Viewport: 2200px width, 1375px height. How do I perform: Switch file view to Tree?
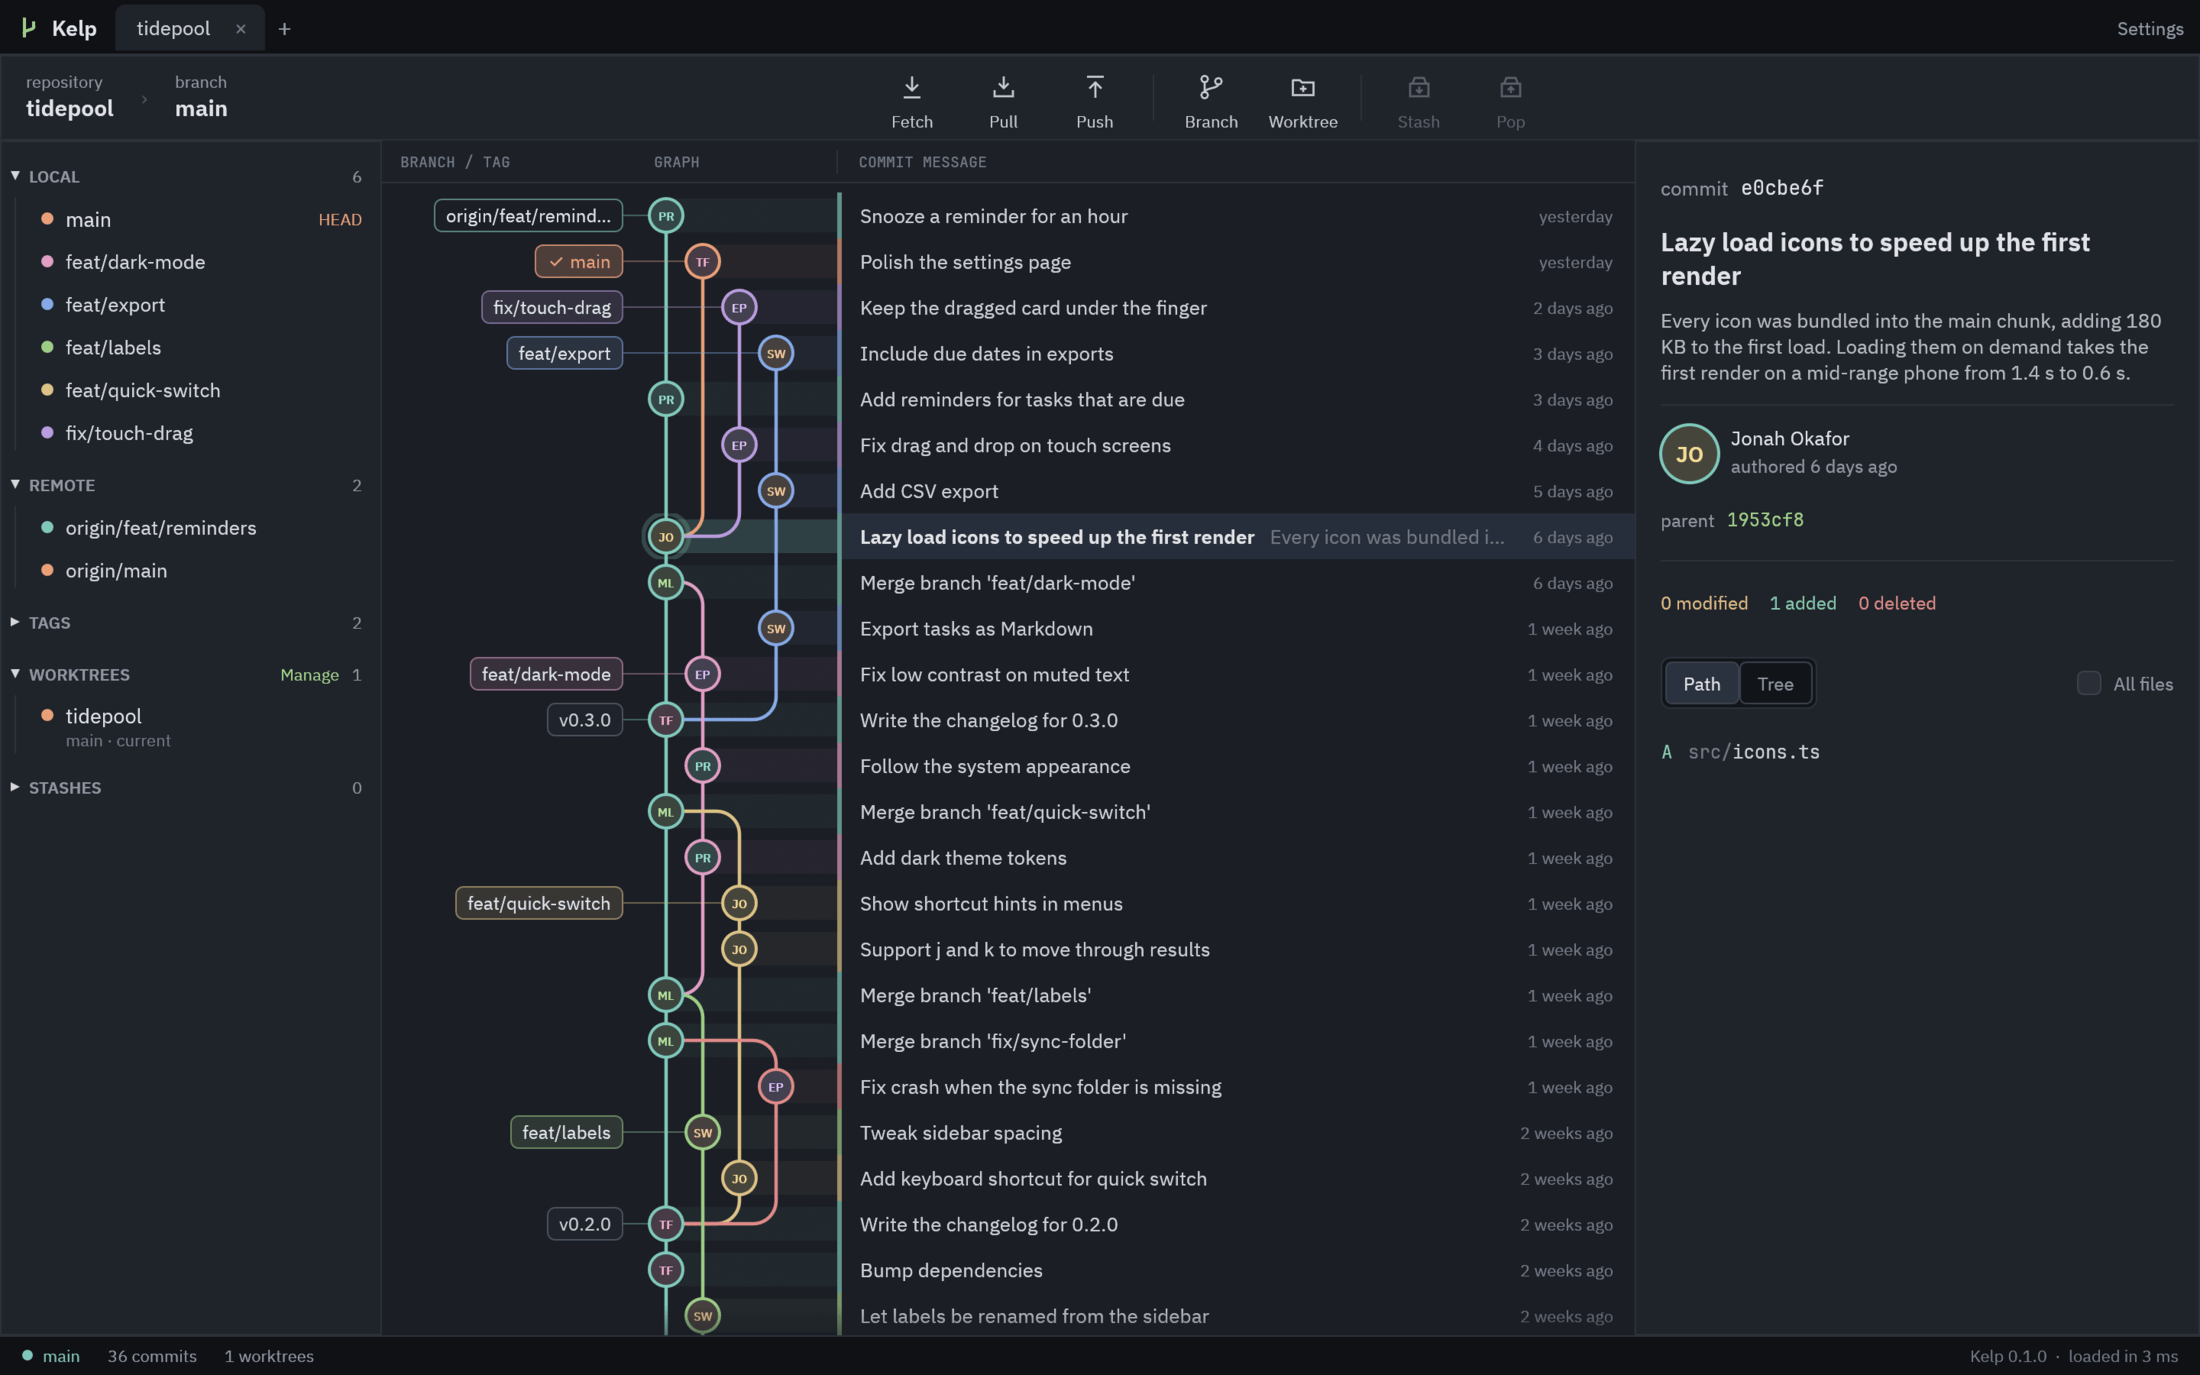click(x=1775, y=684)
